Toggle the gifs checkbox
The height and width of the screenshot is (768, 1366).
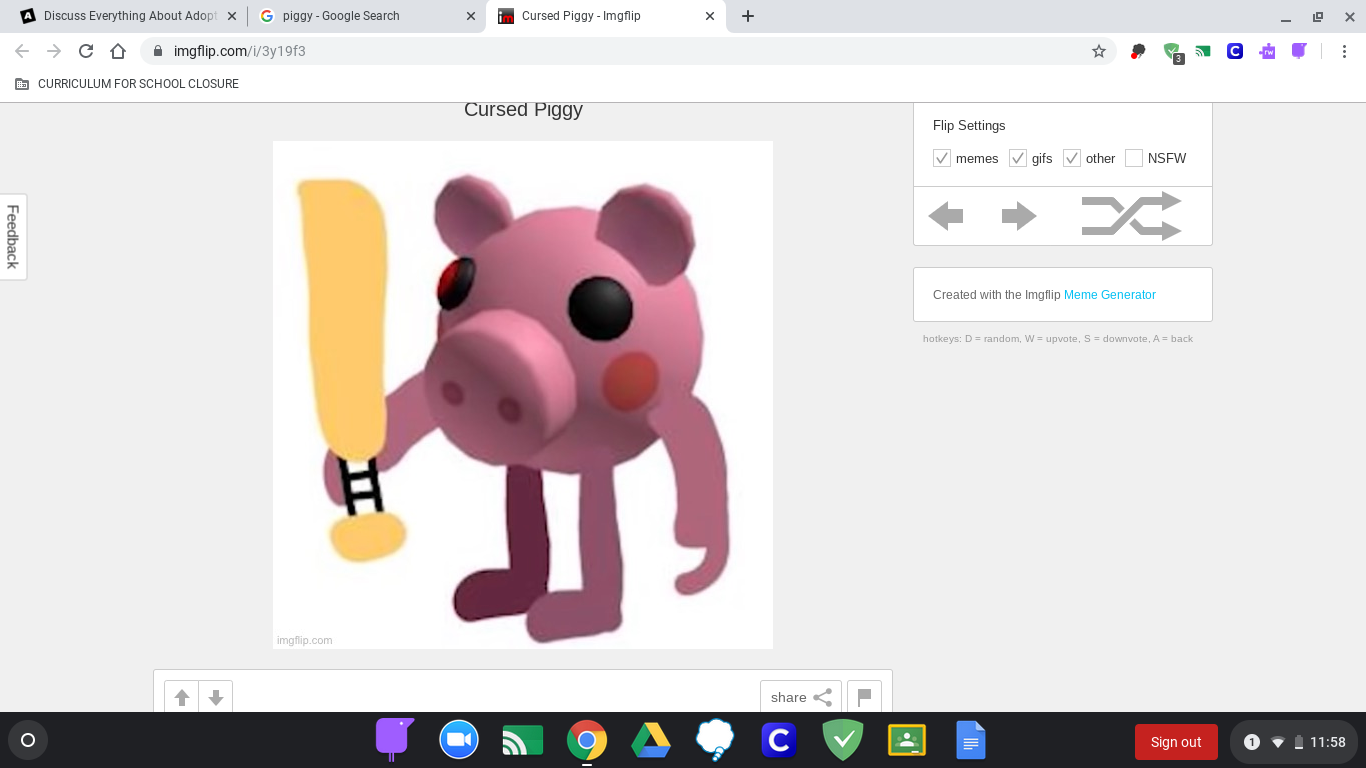[x=1018, y=158]
